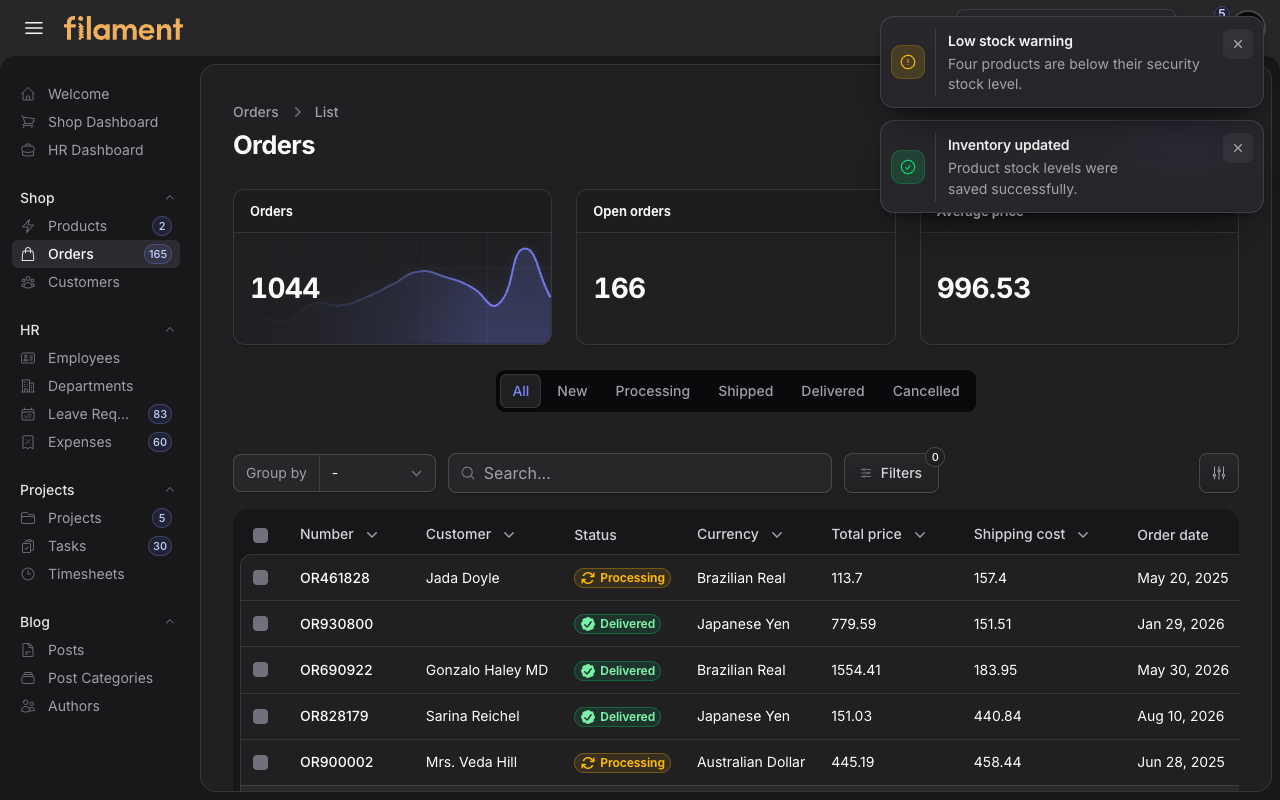Viewport: 1280px width, 800px height.
Task: Tick the select-all checkbox in table header
Action: tap(261, 535)
